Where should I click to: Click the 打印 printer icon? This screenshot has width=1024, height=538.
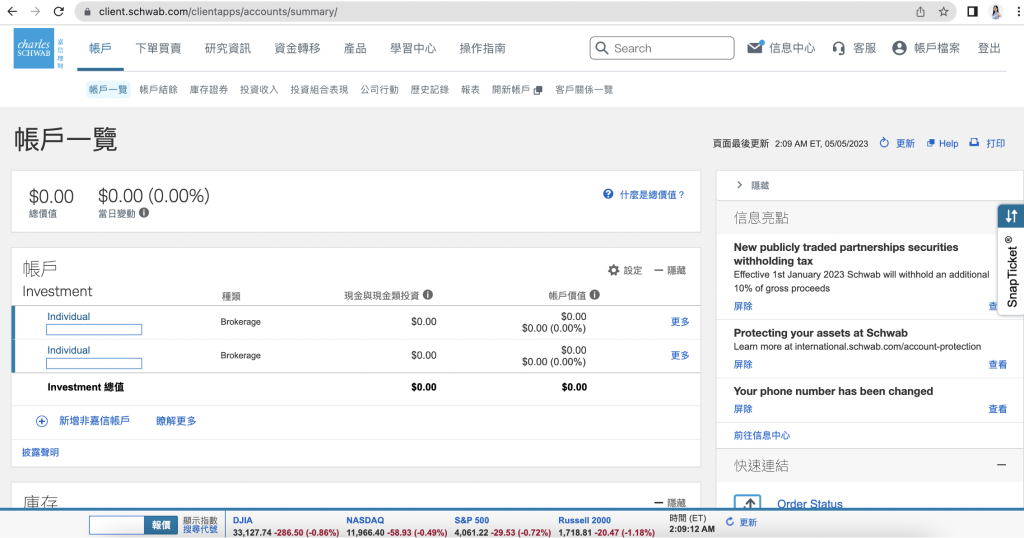(975, 143)
